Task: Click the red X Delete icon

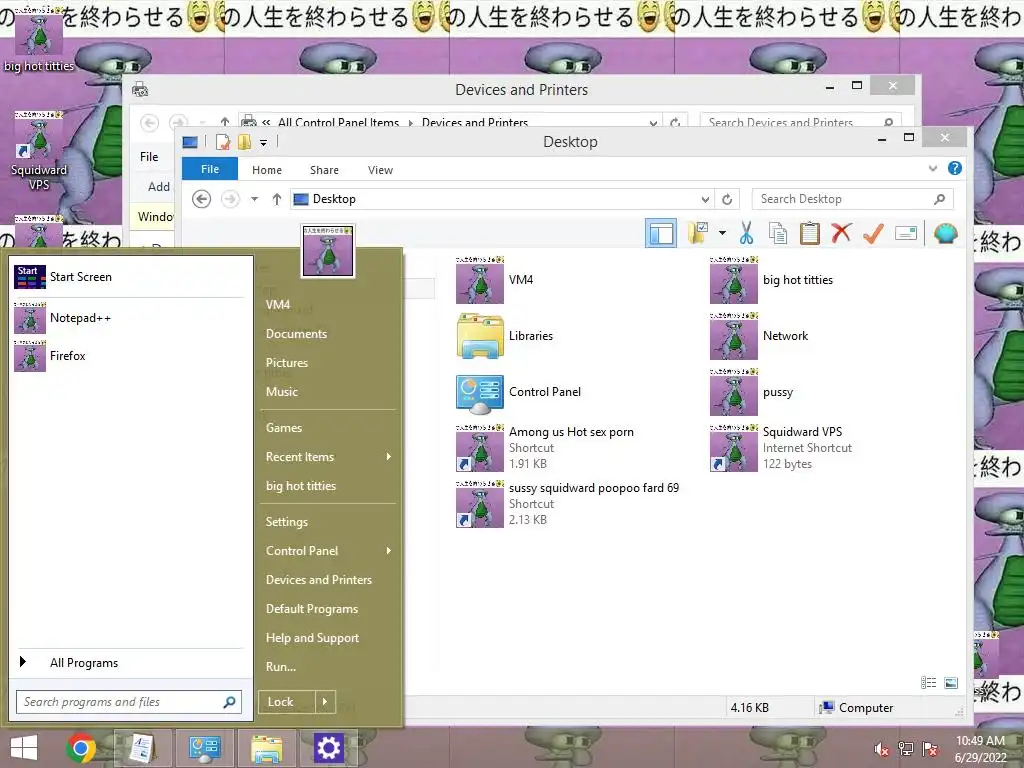Action: pyautogui.click(x=841, y=232)
